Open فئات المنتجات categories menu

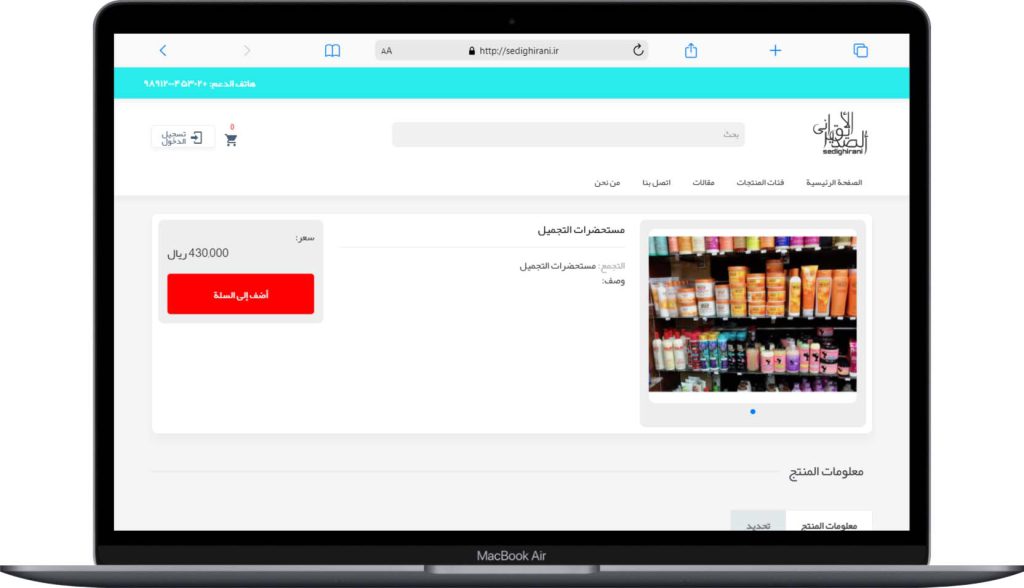tap(760, 183)
